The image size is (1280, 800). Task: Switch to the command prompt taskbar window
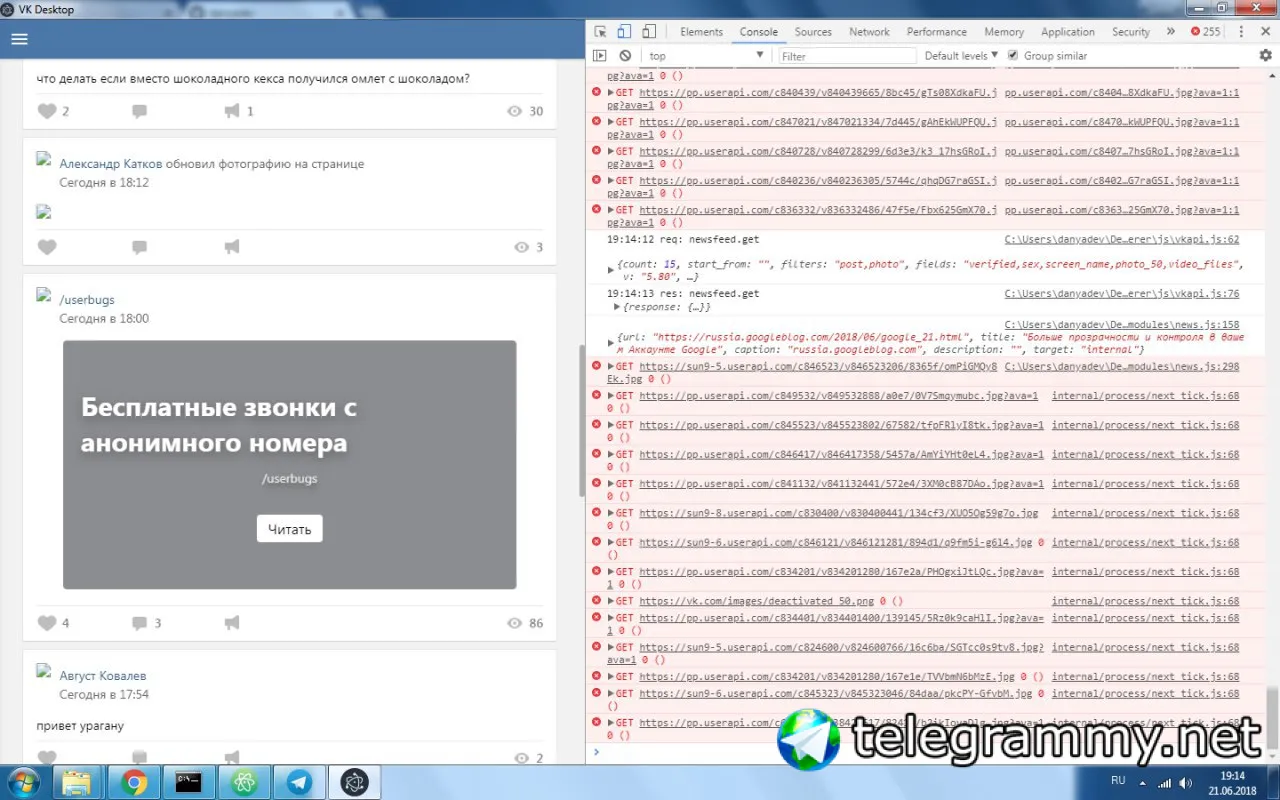click(x=189, y=782)
